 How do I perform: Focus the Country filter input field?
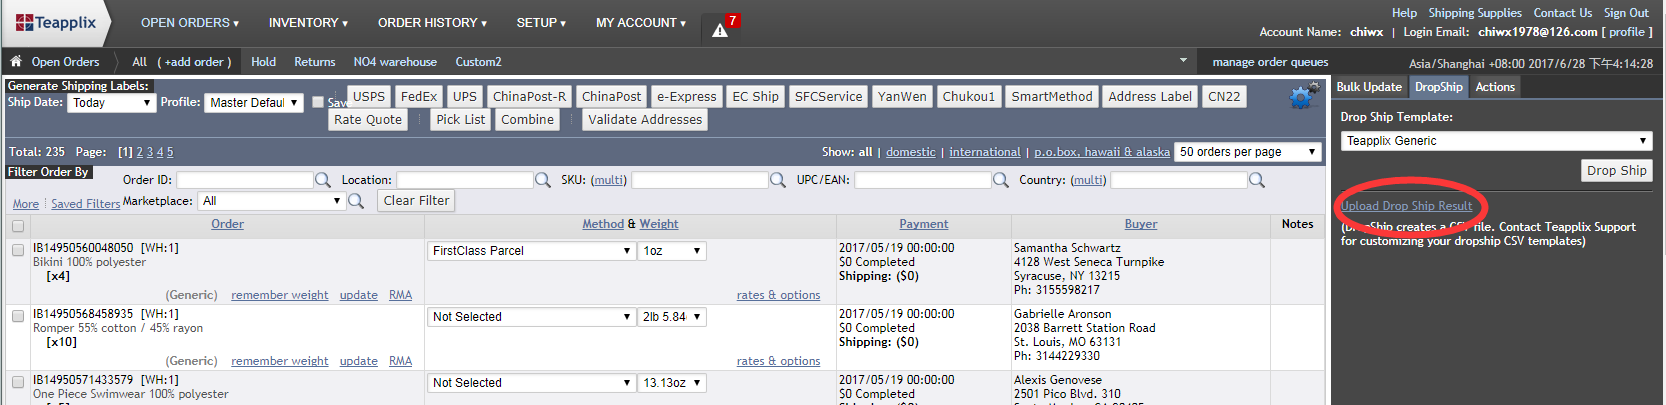click(x=1179, y=180)
